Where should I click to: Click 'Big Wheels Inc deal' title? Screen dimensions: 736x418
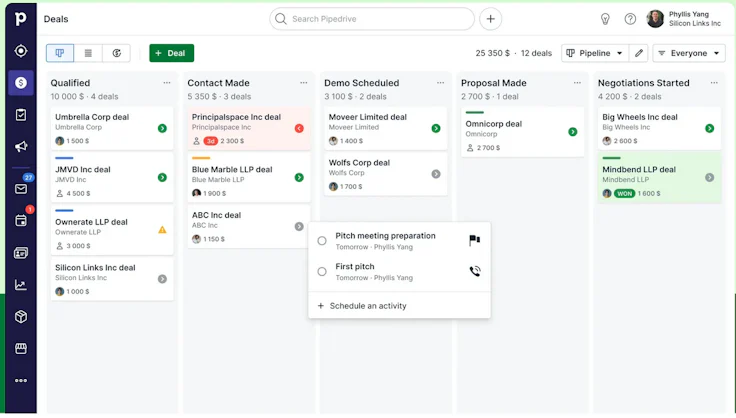pos(640,117)
